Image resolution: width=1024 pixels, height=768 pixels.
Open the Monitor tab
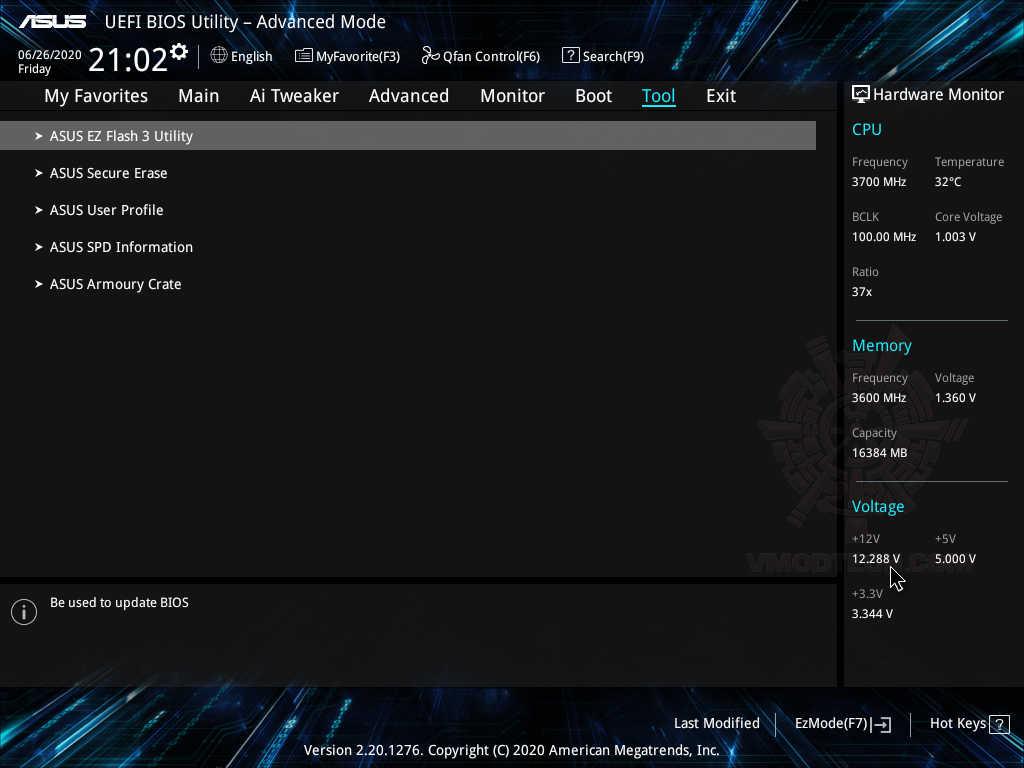pyautogui.click(x=513, y=96)
